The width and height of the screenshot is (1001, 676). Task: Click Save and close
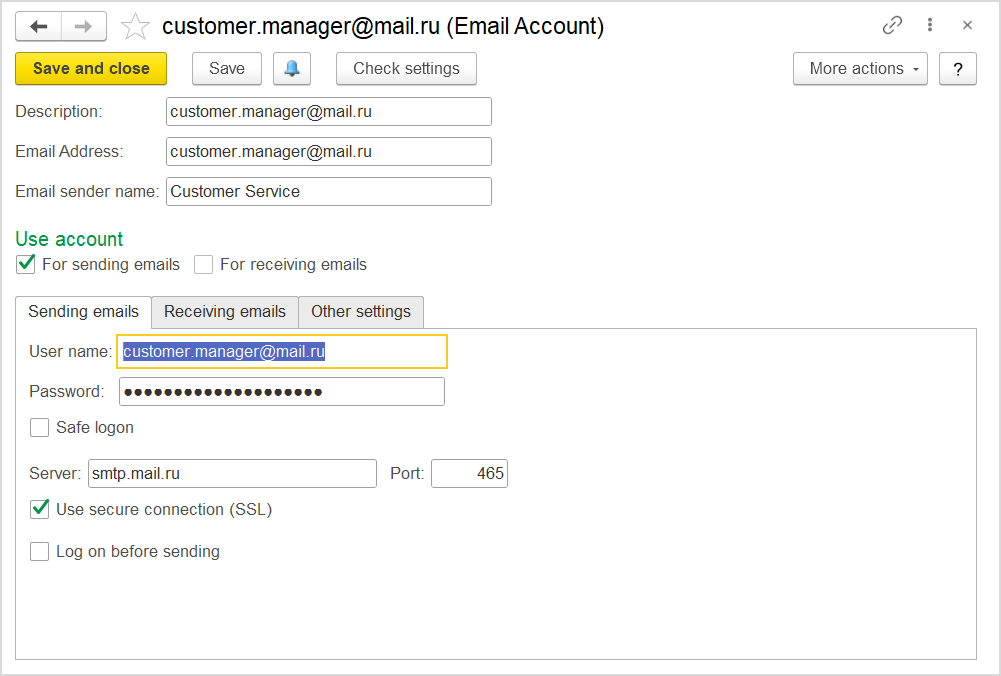(91, 68)
